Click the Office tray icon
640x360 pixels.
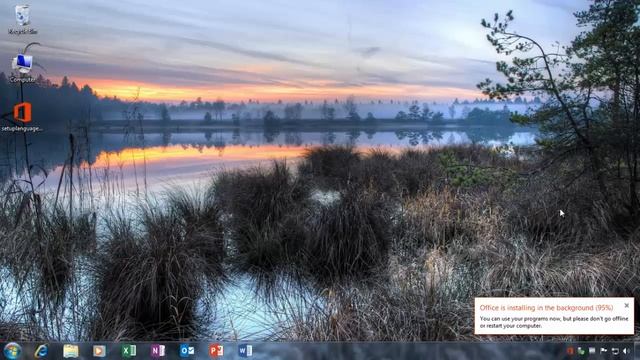570,351
